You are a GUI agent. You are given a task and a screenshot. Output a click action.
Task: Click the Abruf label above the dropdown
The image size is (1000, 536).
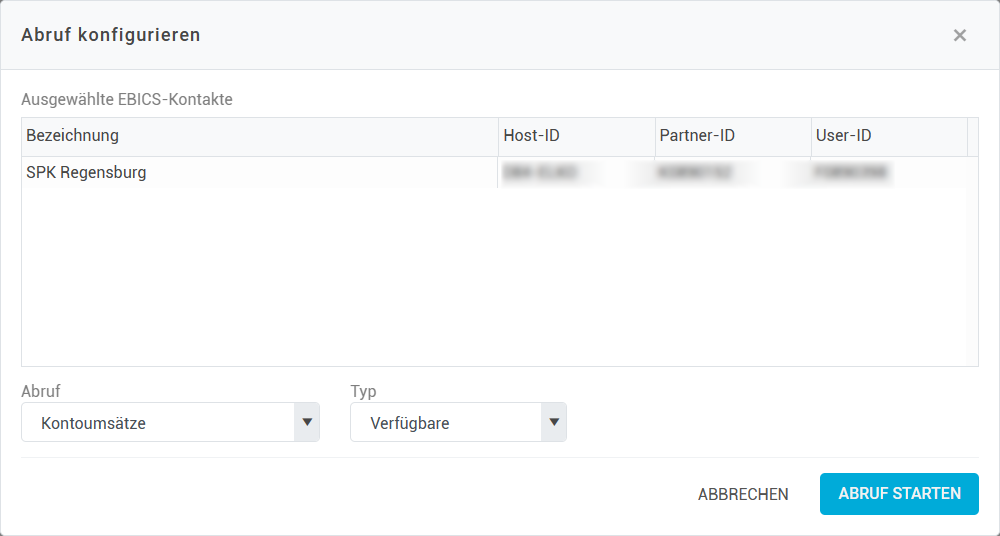click(x=41, y=391)
